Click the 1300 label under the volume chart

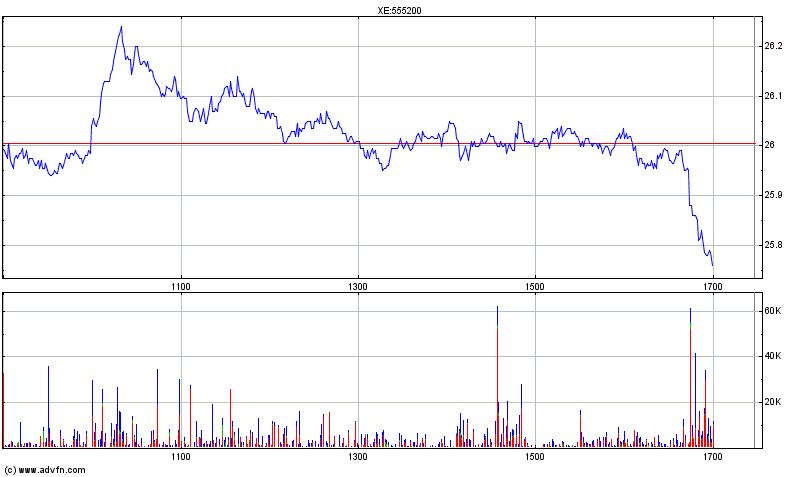pyautogui.click(x=358, y=457)
